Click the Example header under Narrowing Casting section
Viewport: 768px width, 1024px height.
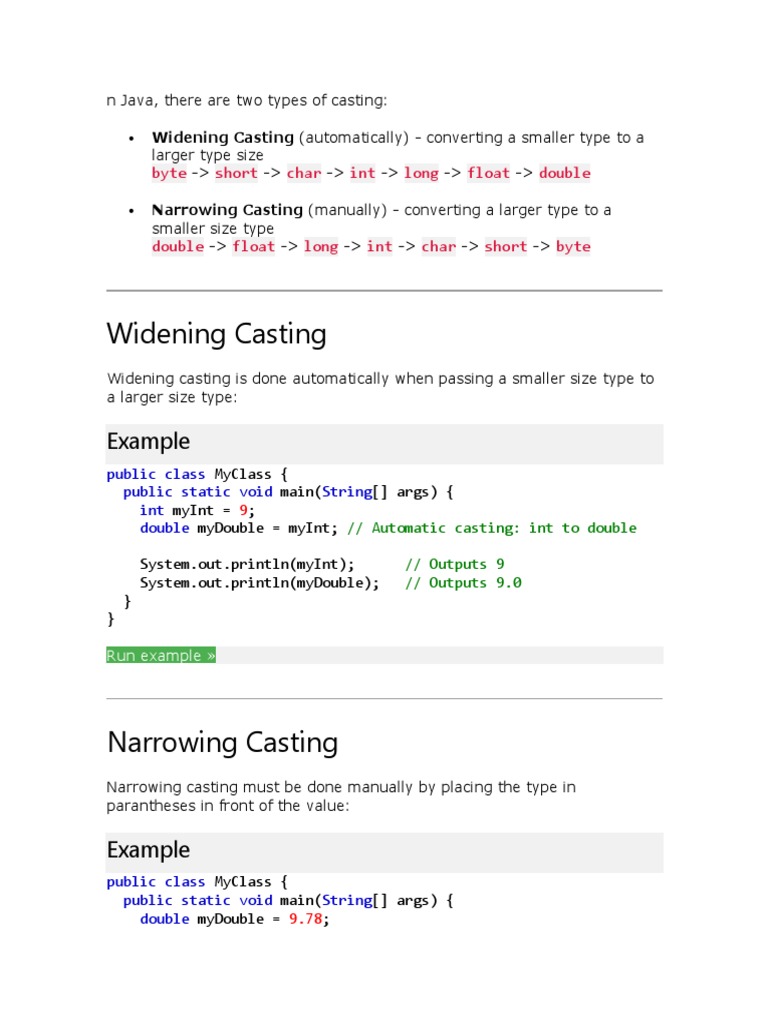tap(148, 851)
